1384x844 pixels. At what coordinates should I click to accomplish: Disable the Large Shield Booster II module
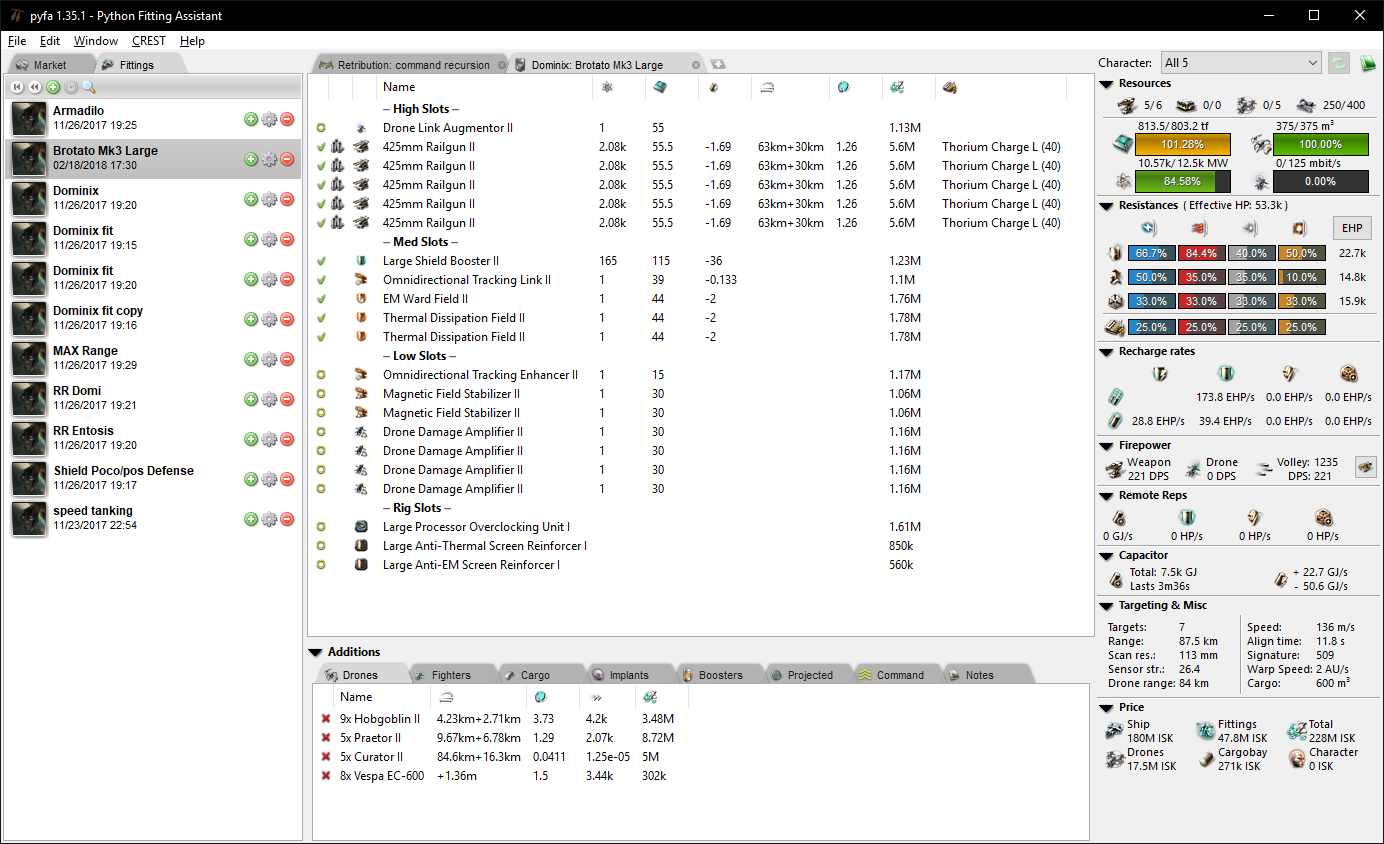[x=321, y=260]
